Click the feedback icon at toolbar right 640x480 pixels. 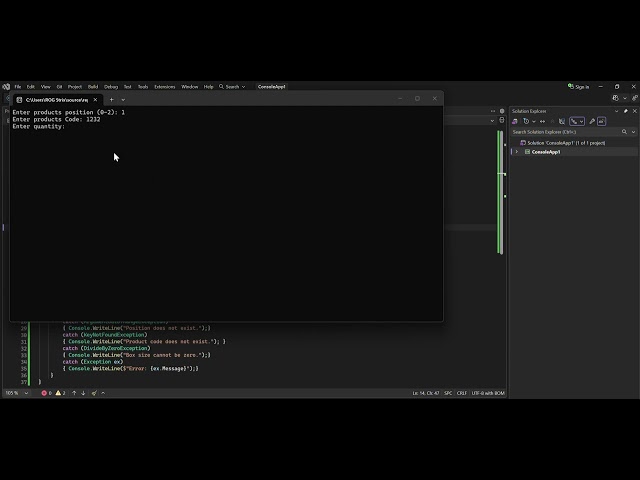[x=634, y=98]
